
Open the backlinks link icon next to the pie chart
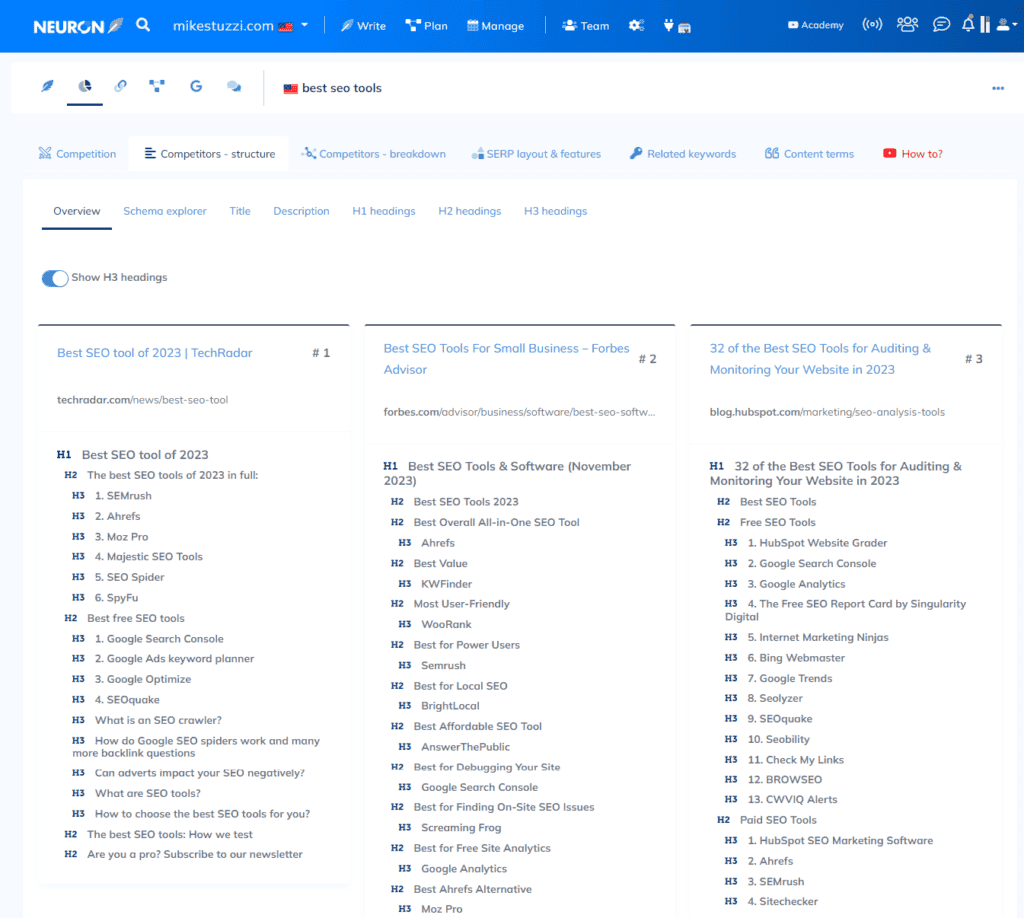coord(120,87)
